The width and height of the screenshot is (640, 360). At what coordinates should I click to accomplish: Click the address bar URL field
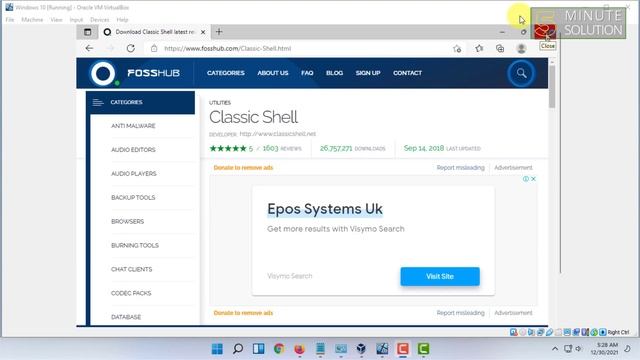tap(227, 48)
